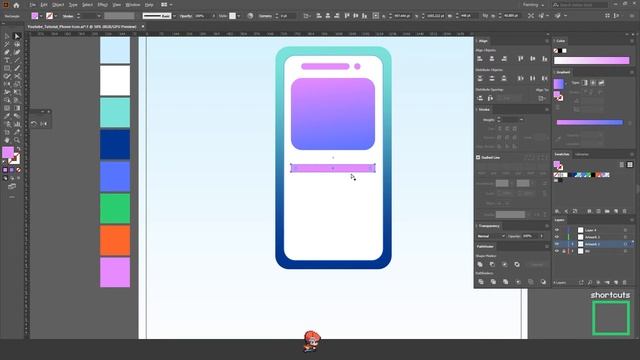Screen dimensions: 640x360
Task: Expand the BG layer contents
Action: point(572,251)
